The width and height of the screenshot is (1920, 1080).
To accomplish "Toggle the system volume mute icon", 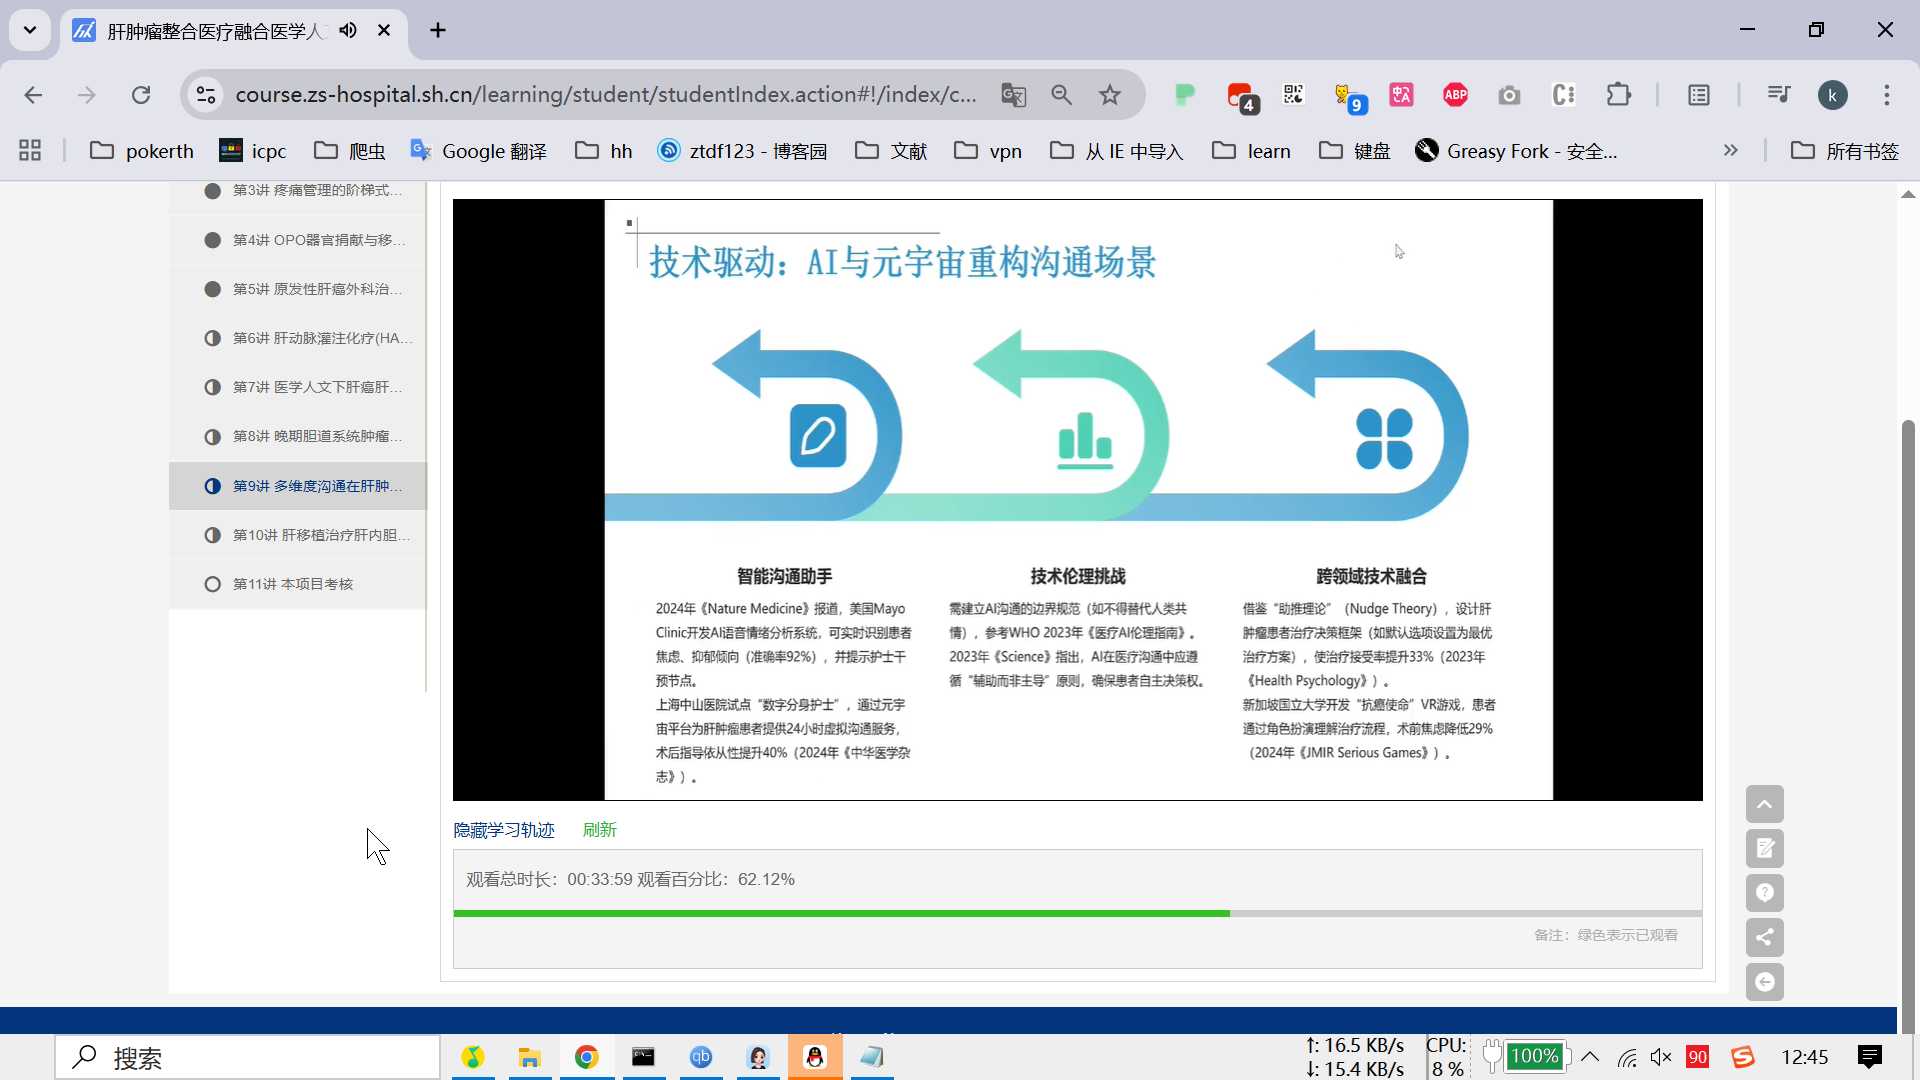I will point(1661,1057).
